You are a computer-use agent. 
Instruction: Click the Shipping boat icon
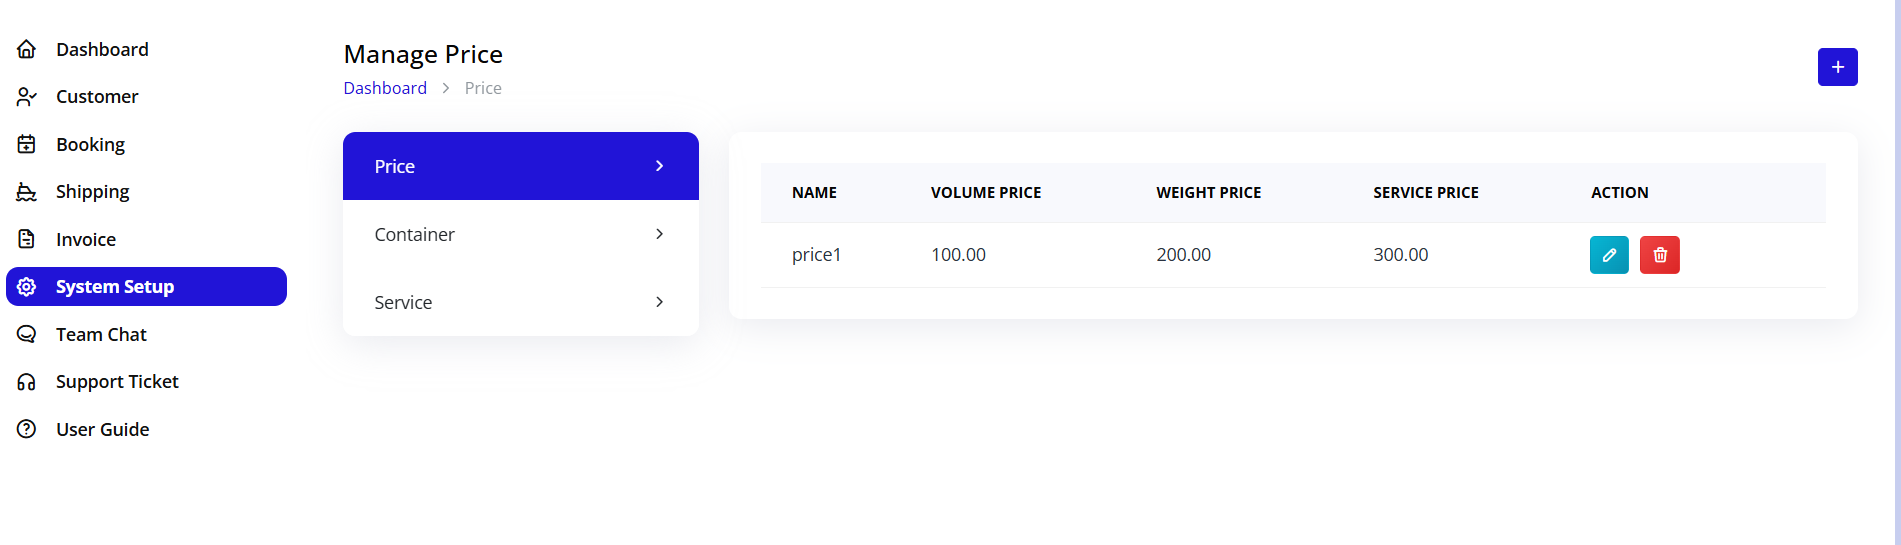point(27,192)
